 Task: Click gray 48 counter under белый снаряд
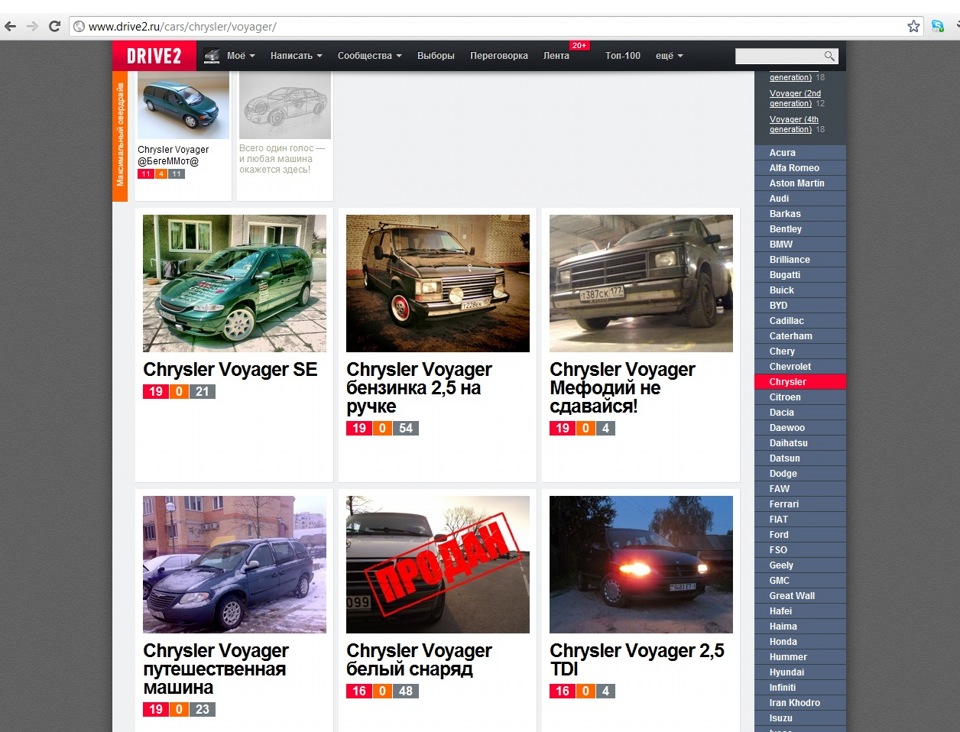(x=405, y=691)
